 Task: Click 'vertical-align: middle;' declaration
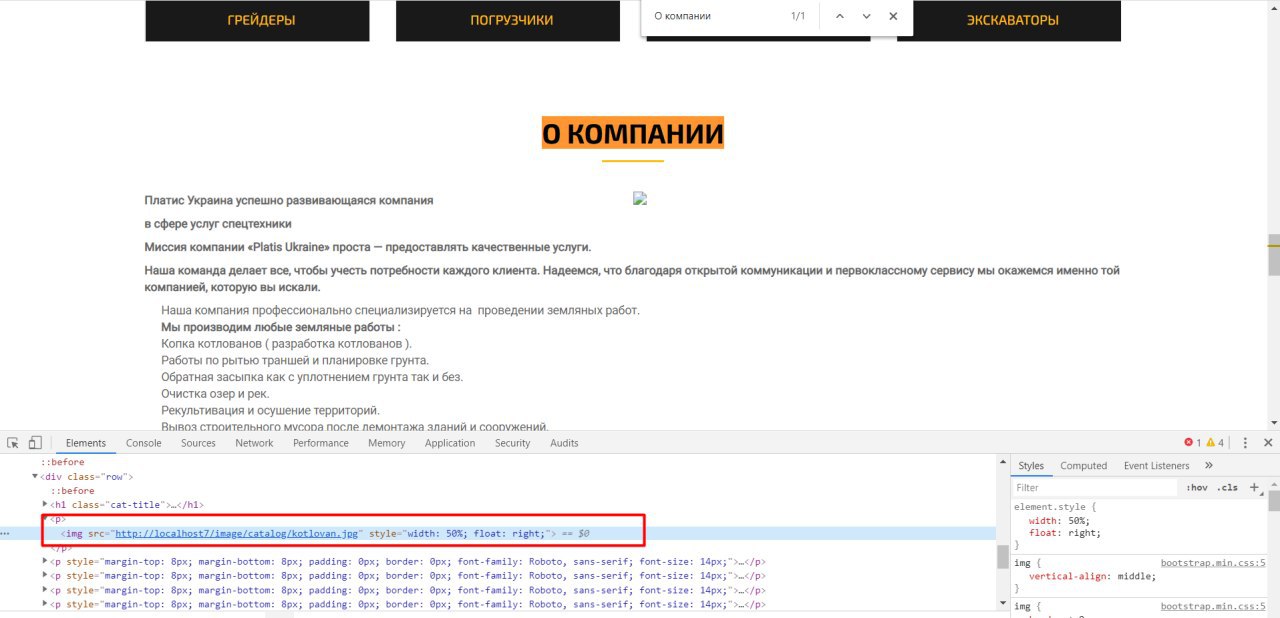(x=1092, y=577)
